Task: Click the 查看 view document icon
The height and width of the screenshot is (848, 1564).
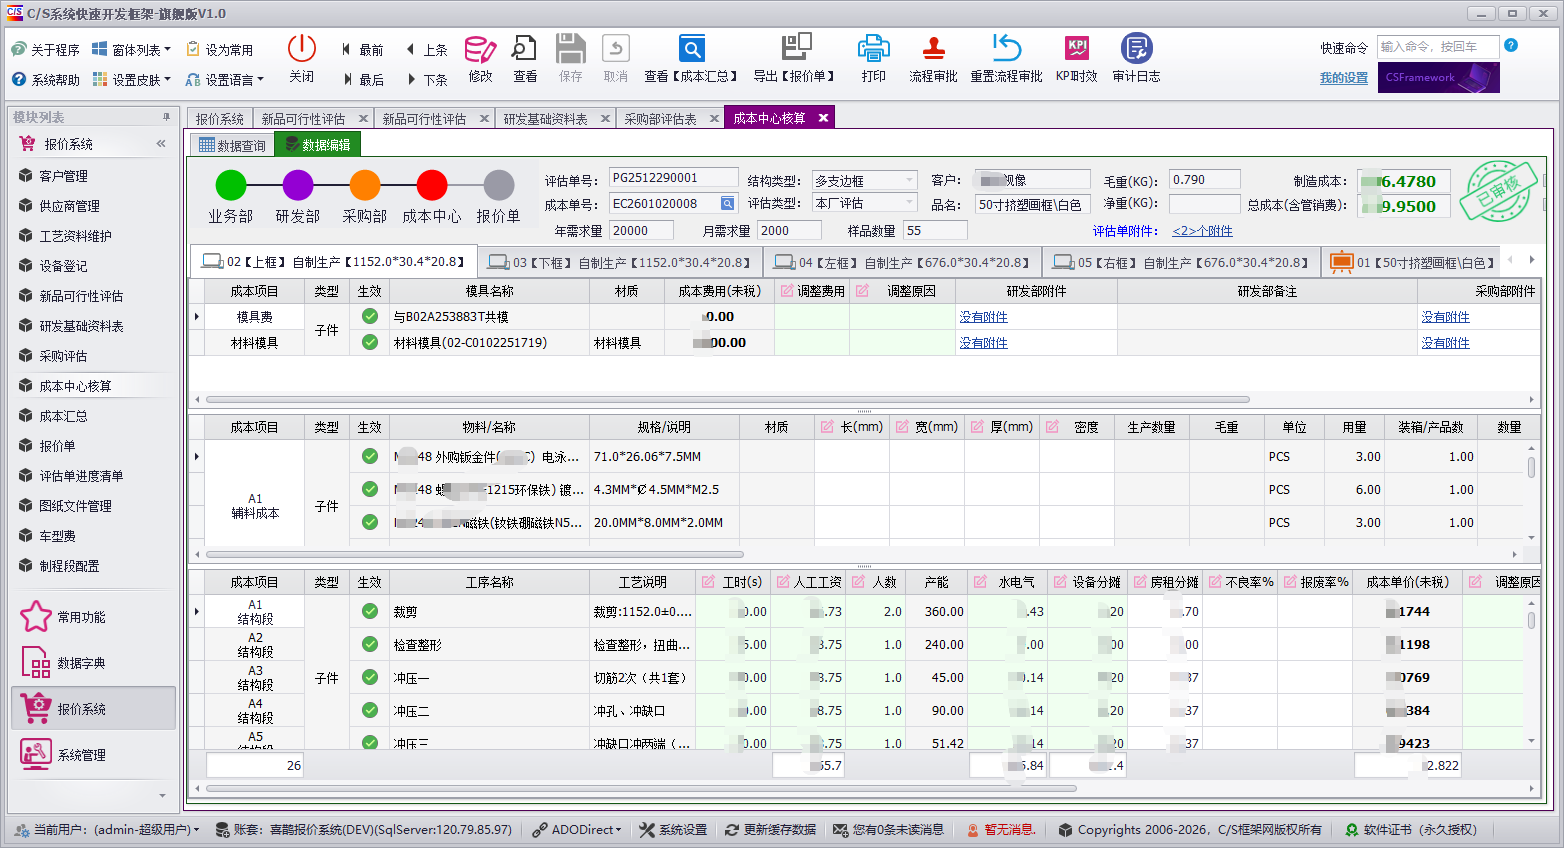Action: pos(525,49)
